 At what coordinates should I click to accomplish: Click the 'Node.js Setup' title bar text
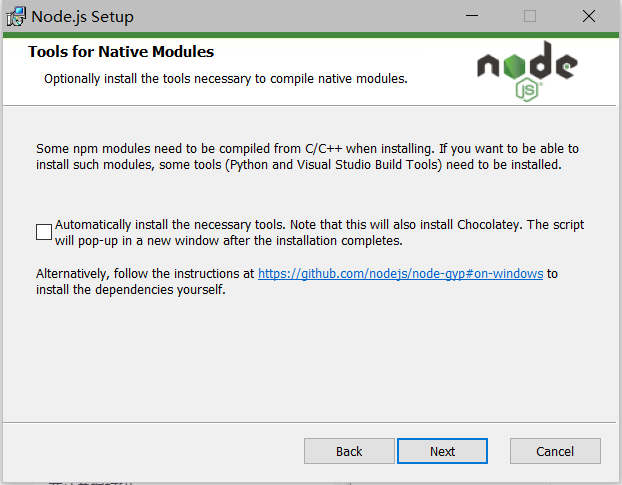click(82, 16)
